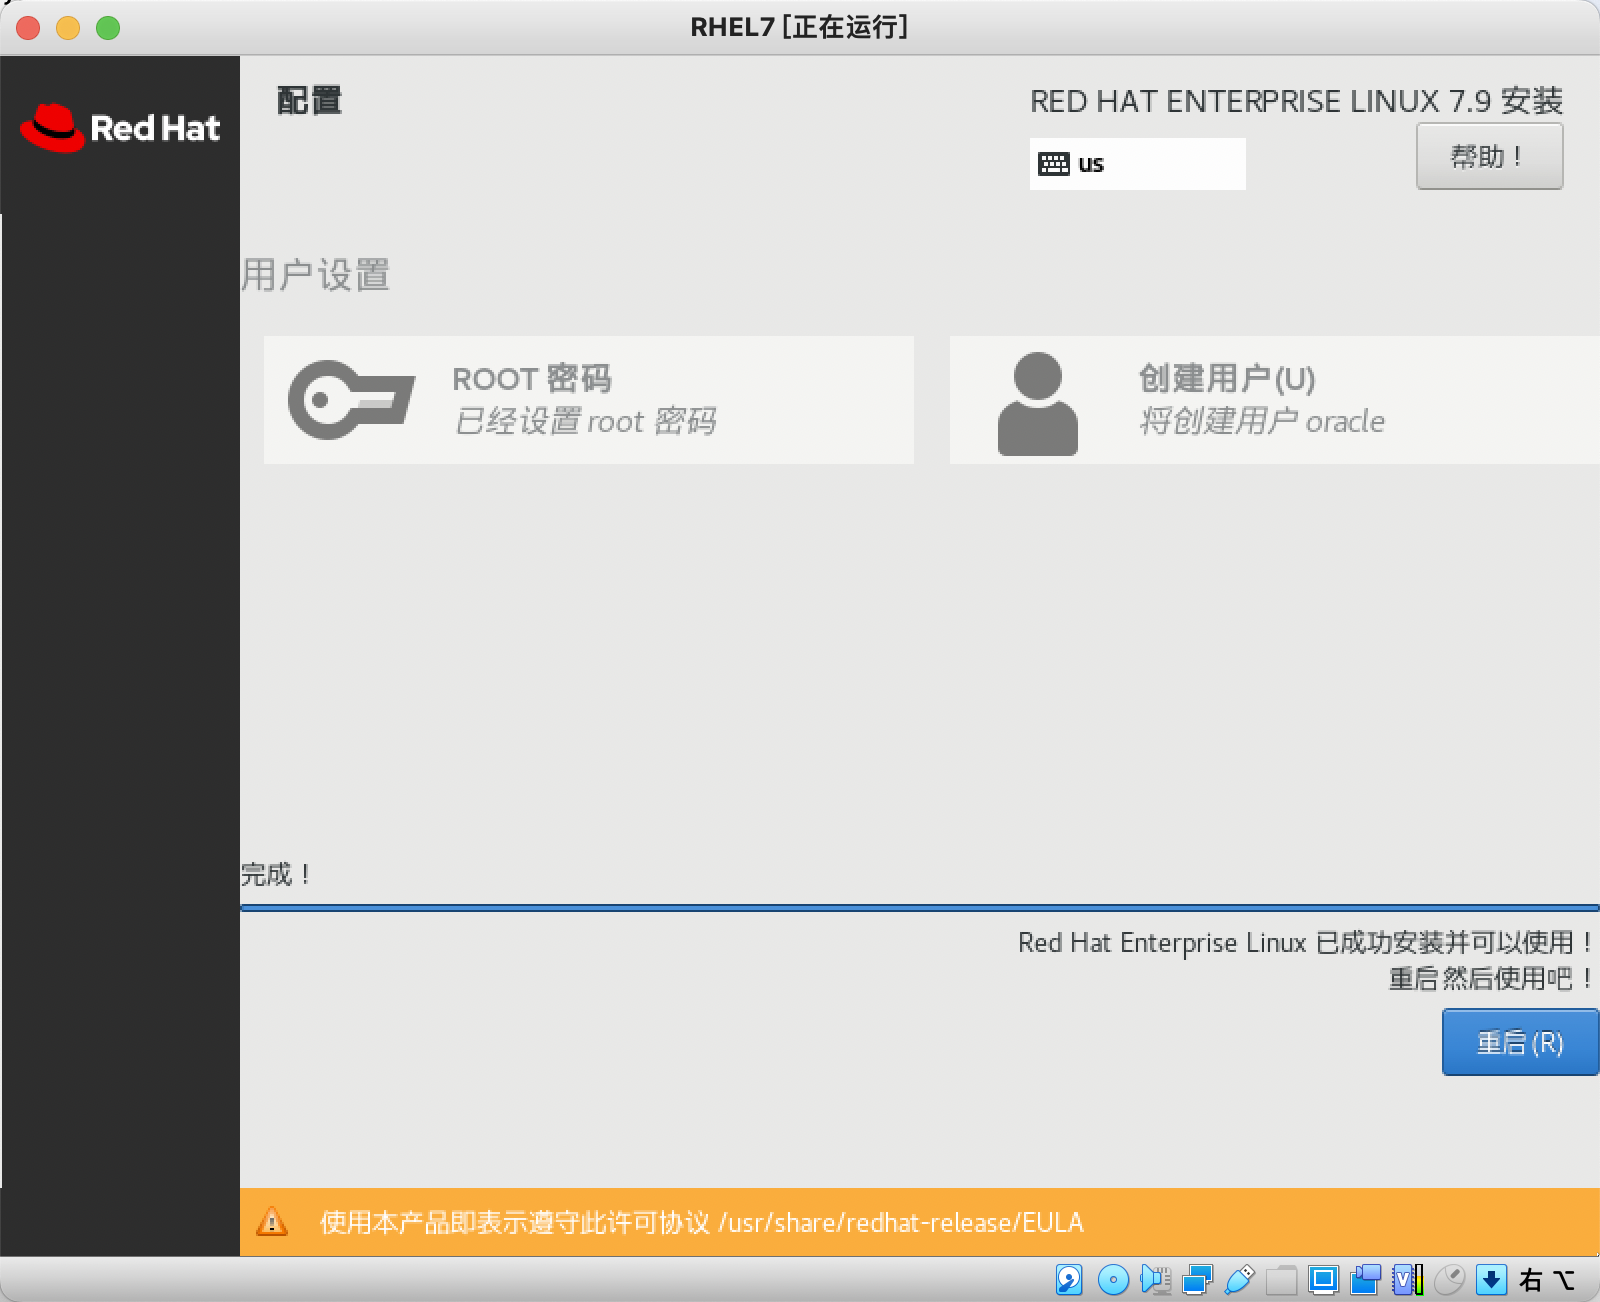Open the 创建用户(U) setting
The width and height of the screenshot is (1600, 1302).
point(1275,400)
